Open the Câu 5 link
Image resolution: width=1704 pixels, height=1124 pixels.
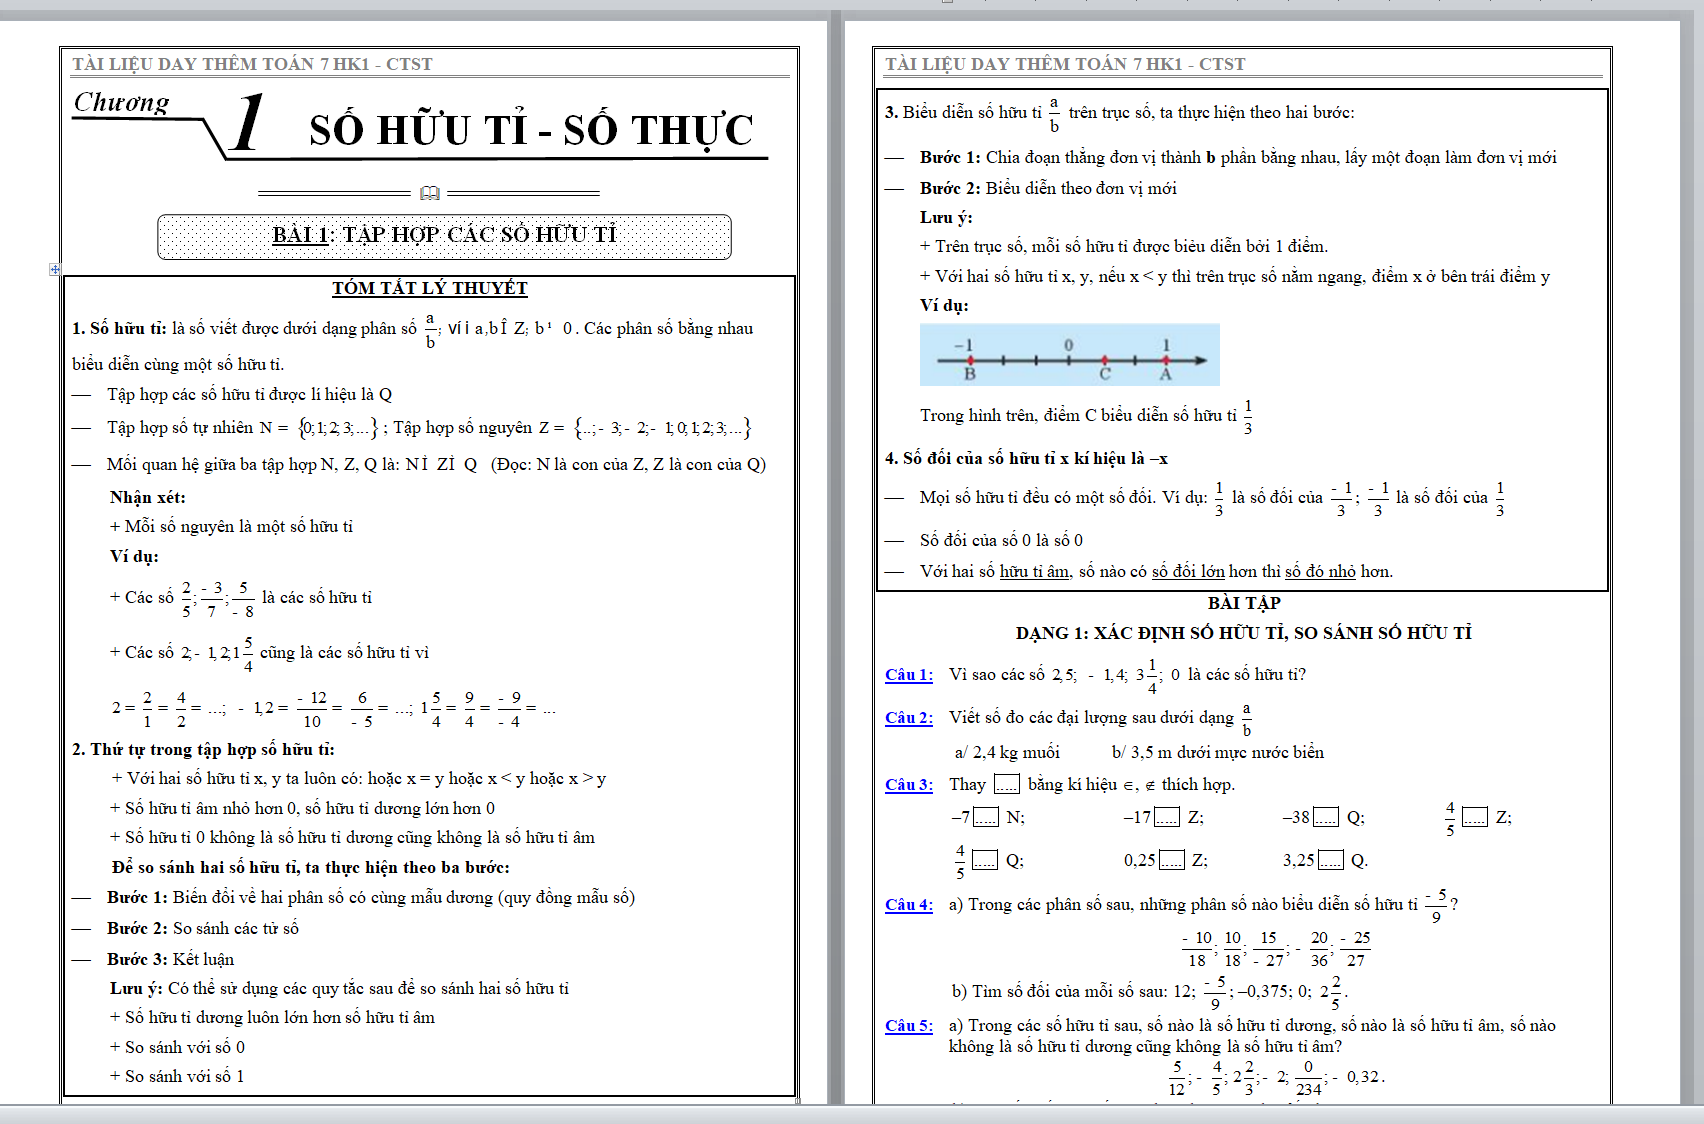[909, 1026]
